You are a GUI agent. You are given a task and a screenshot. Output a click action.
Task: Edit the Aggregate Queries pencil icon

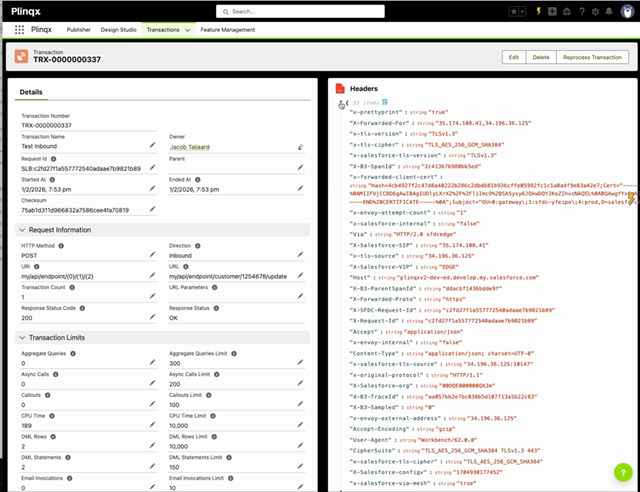coord(152,362)
